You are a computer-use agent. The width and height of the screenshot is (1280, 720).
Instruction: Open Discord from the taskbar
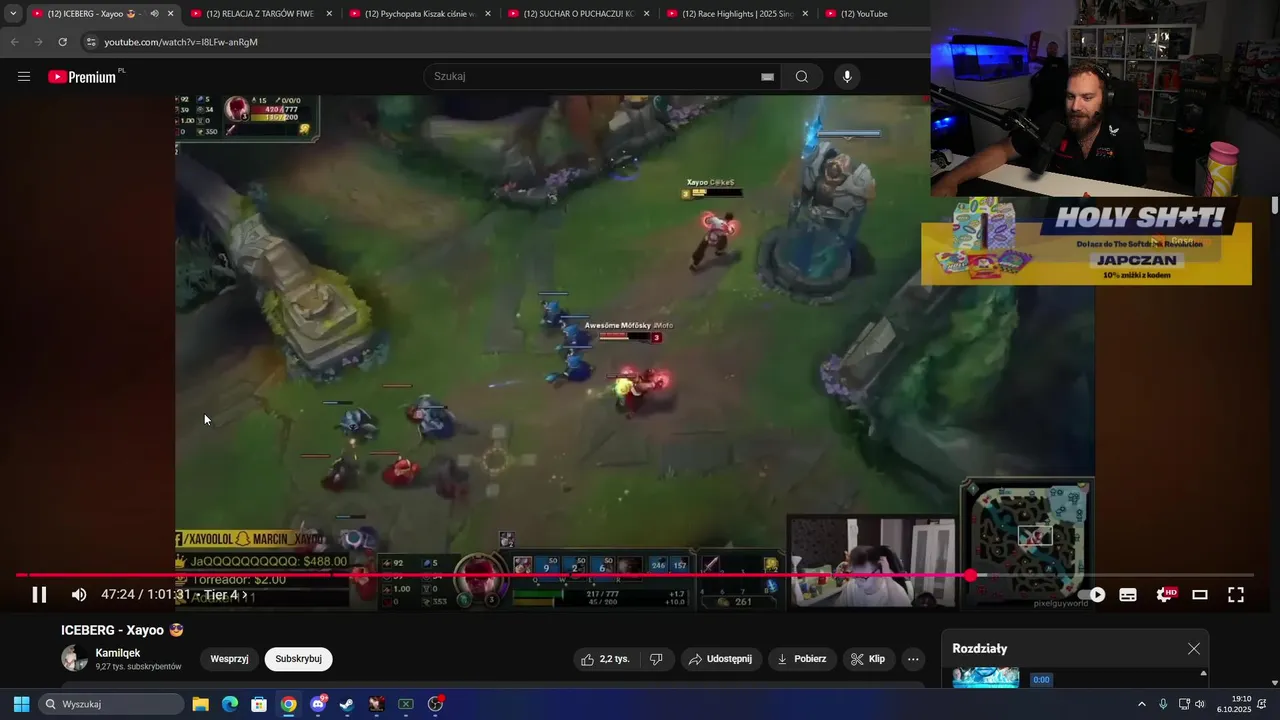tap(318, 704)
